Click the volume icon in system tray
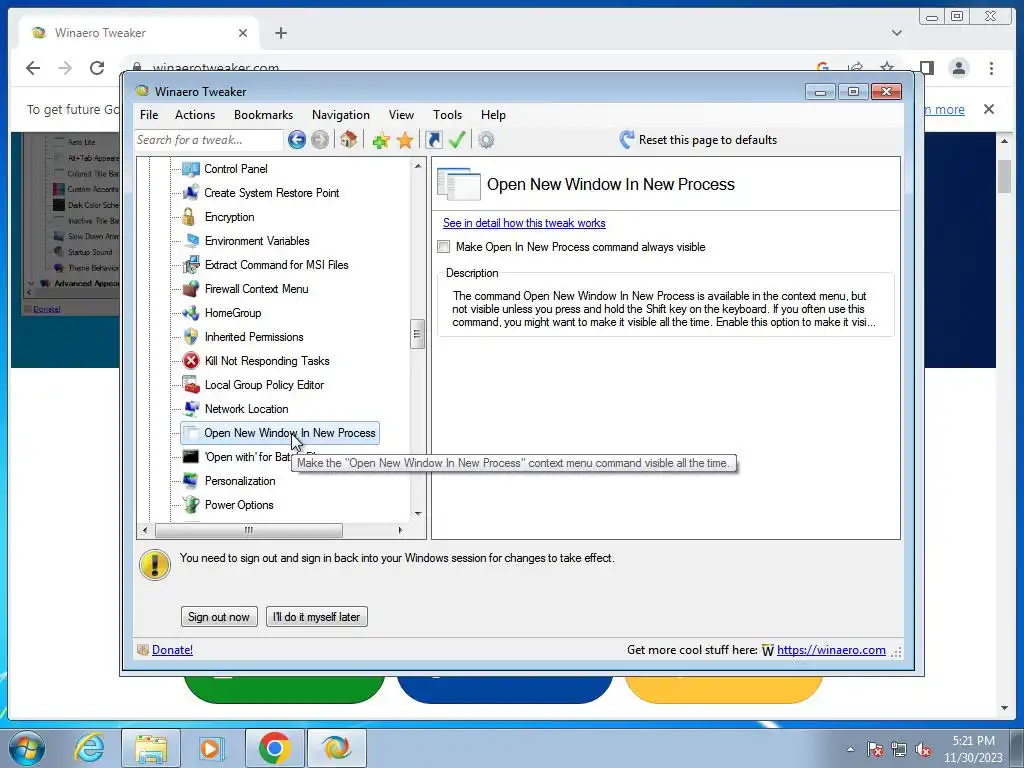Image resolution: width=1024 pixels, height=768 pixels. tap(923, 749)
